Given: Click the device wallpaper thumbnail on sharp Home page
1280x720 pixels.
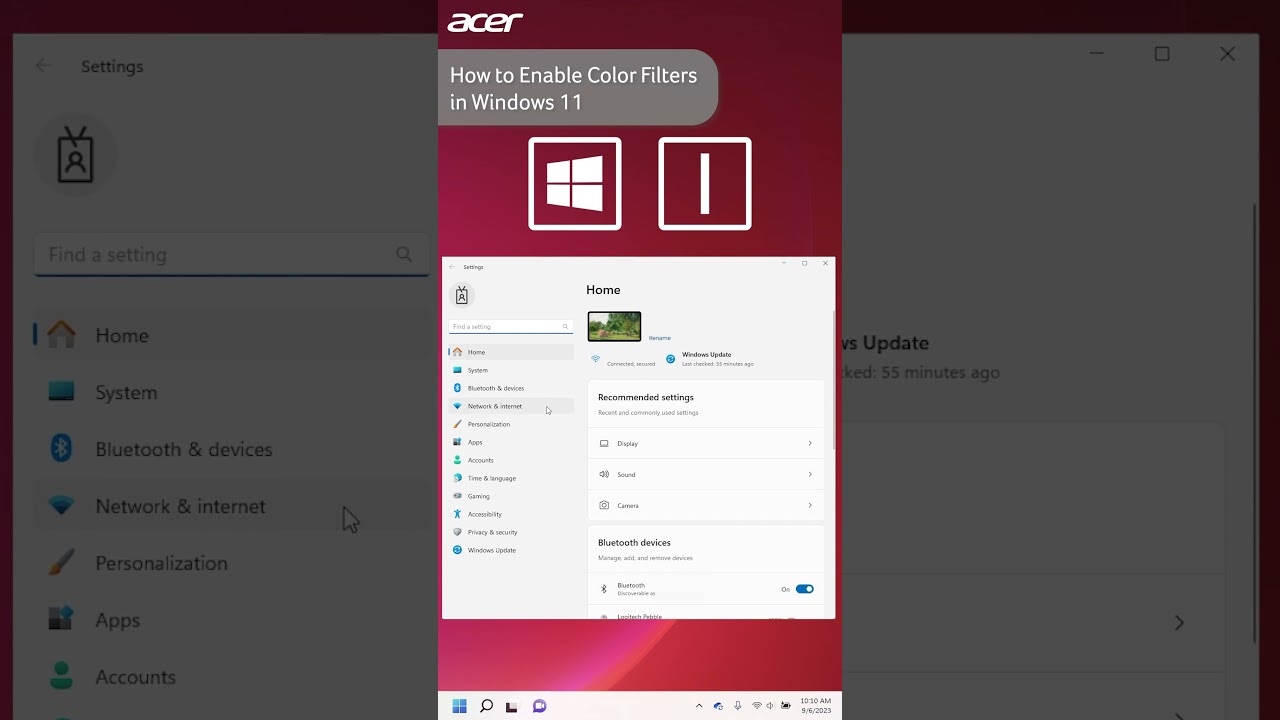Looking at the screenshot, I should 615,326.
